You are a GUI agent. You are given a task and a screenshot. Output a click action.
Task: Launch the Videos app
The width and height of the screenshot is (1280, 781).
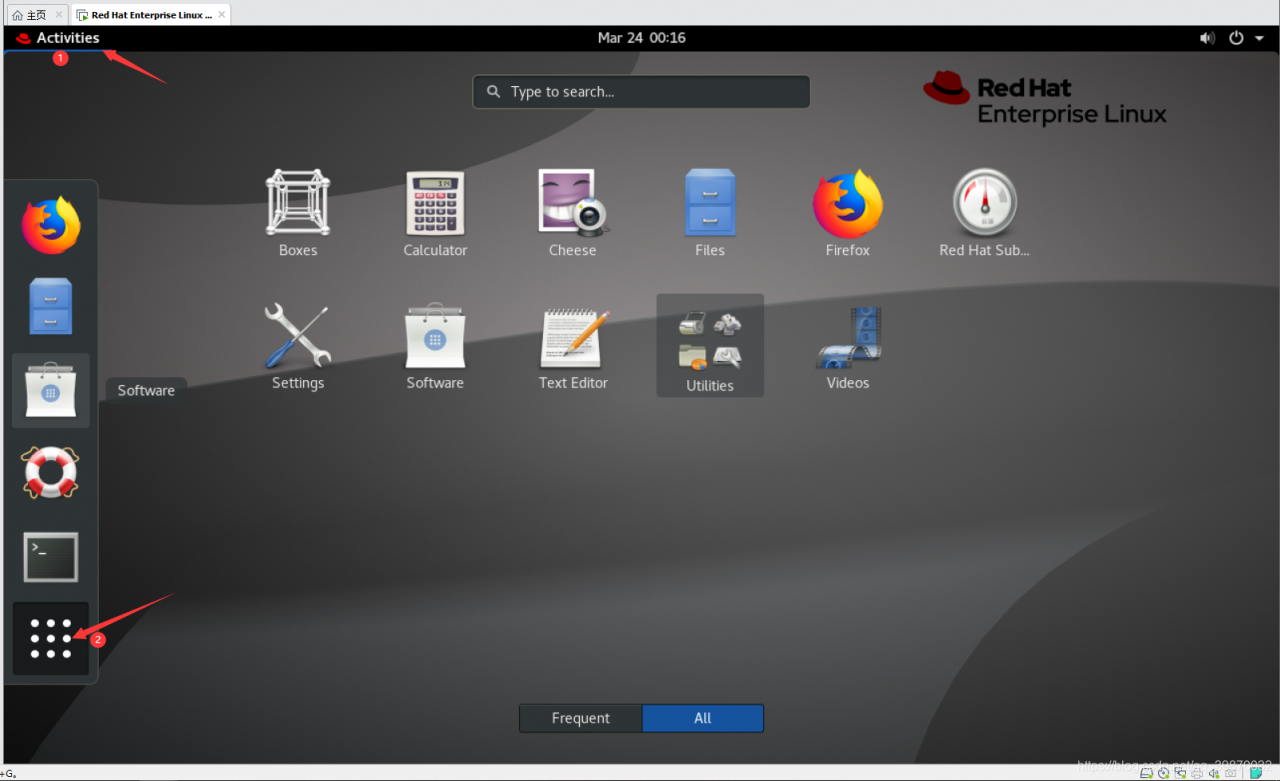coord(848,346)
